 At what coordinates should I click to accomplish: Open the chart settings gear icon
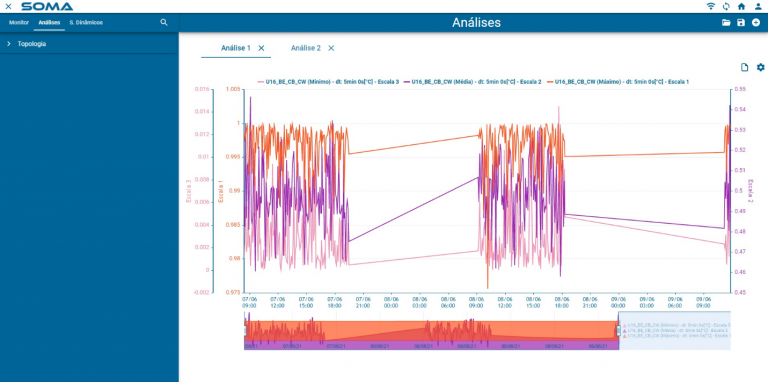click(x=761, y=67)
